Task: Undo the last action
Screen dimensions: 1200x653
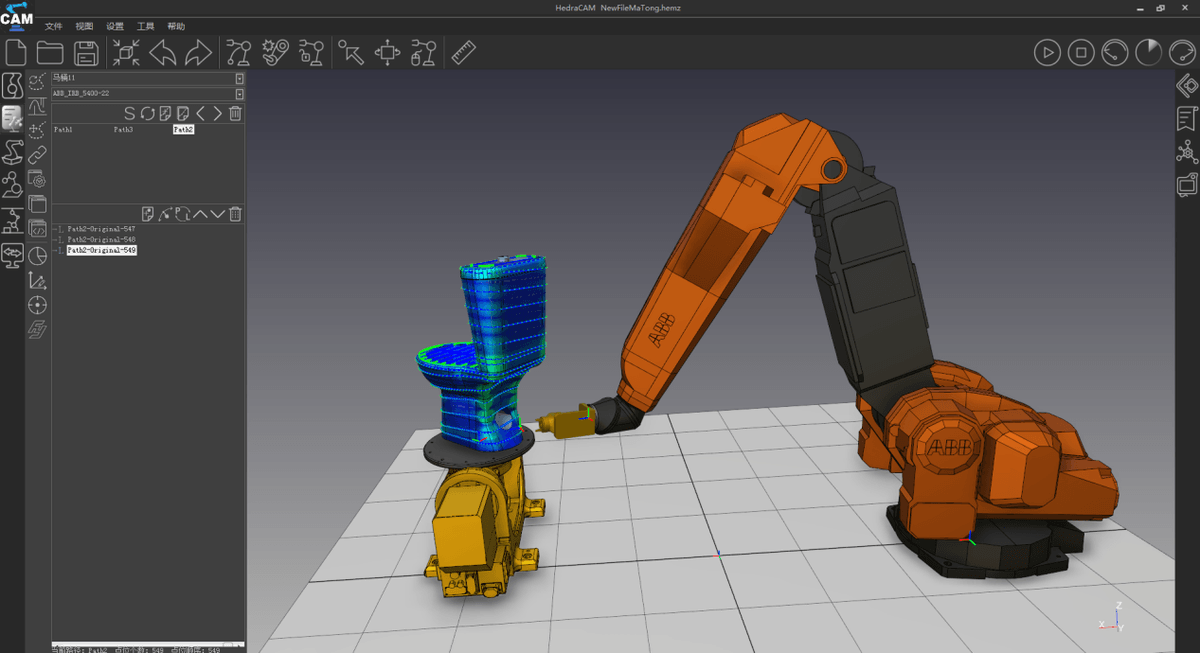Action: tap(163, 52)
